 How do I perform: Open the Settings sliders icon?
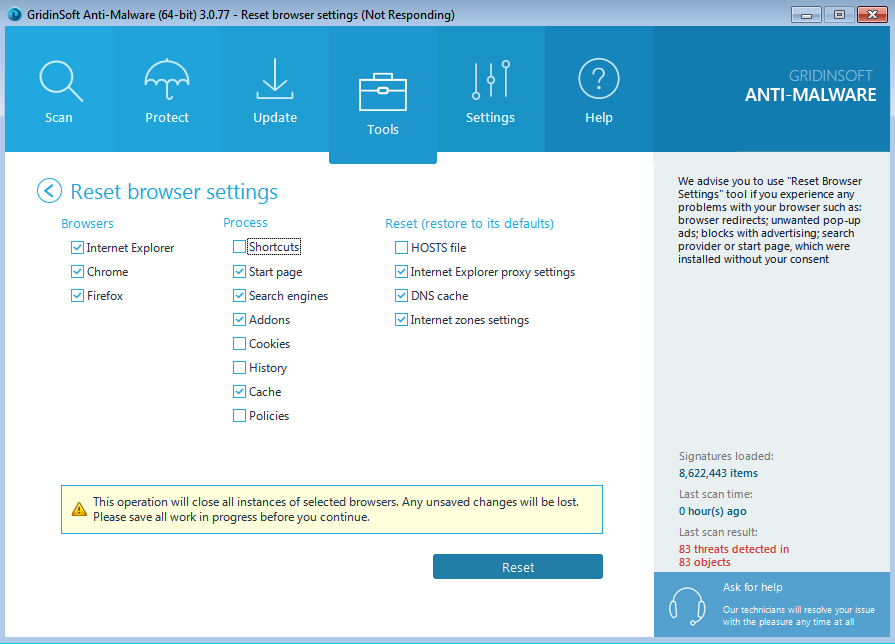point(490,80)
